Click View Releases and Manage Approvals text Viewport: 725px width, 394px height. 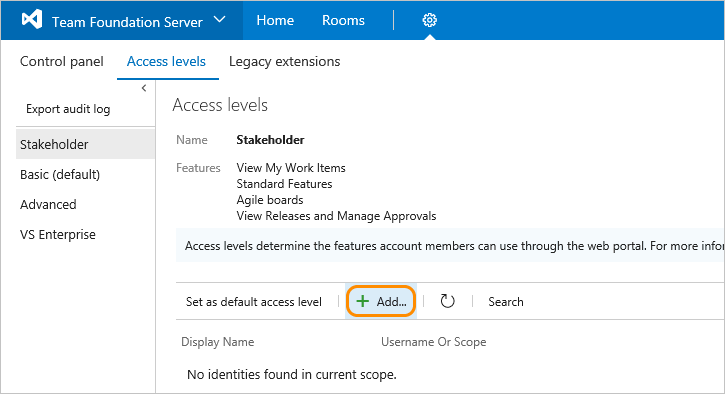point(336,216)
